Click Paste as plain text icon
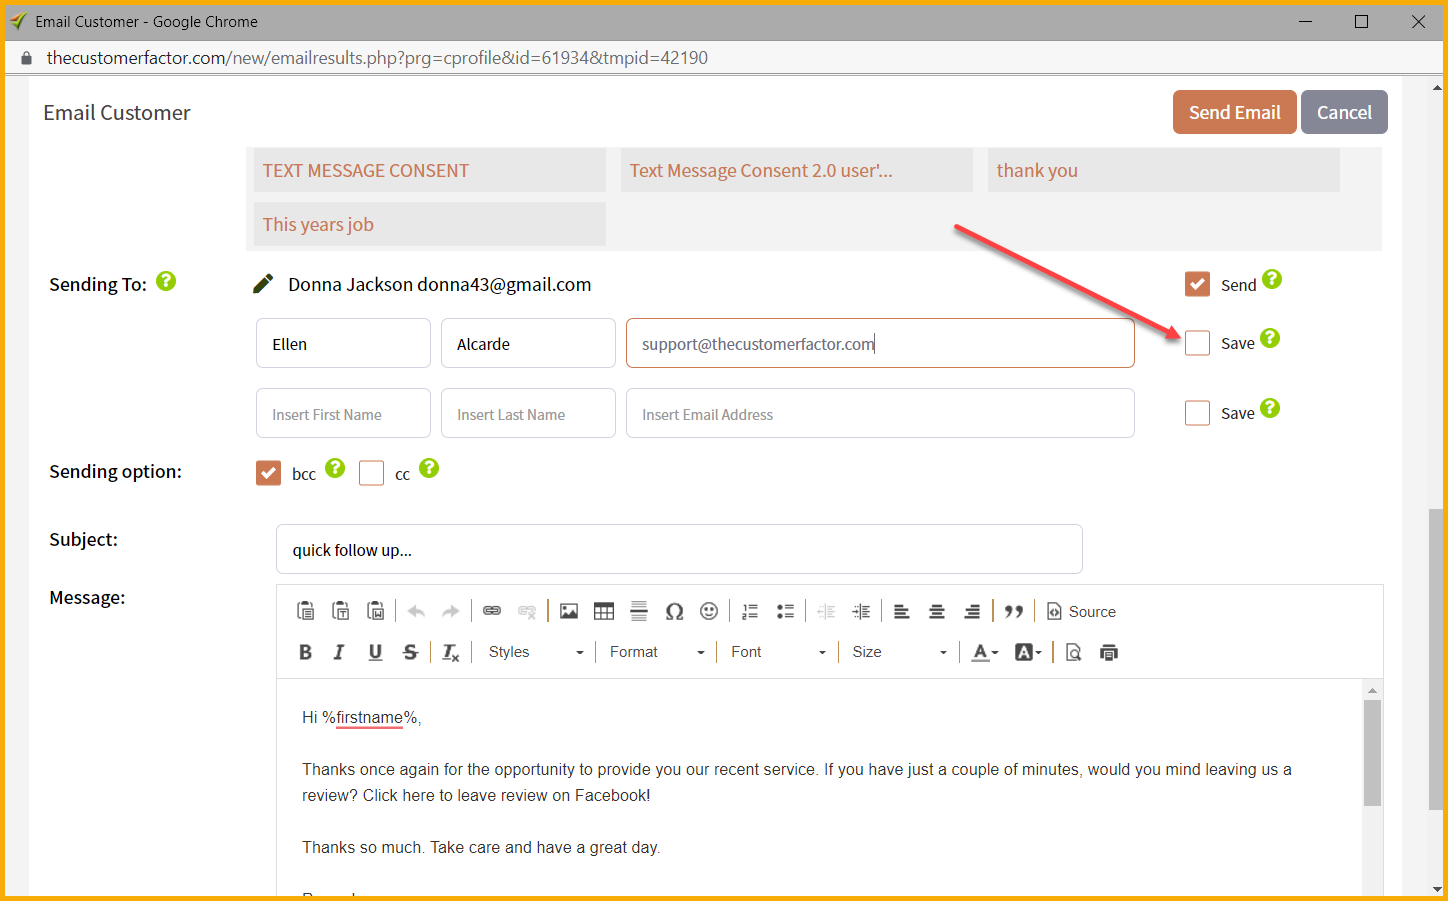Viewport: 1448px width, 901px height. click(x=341, y=611)
